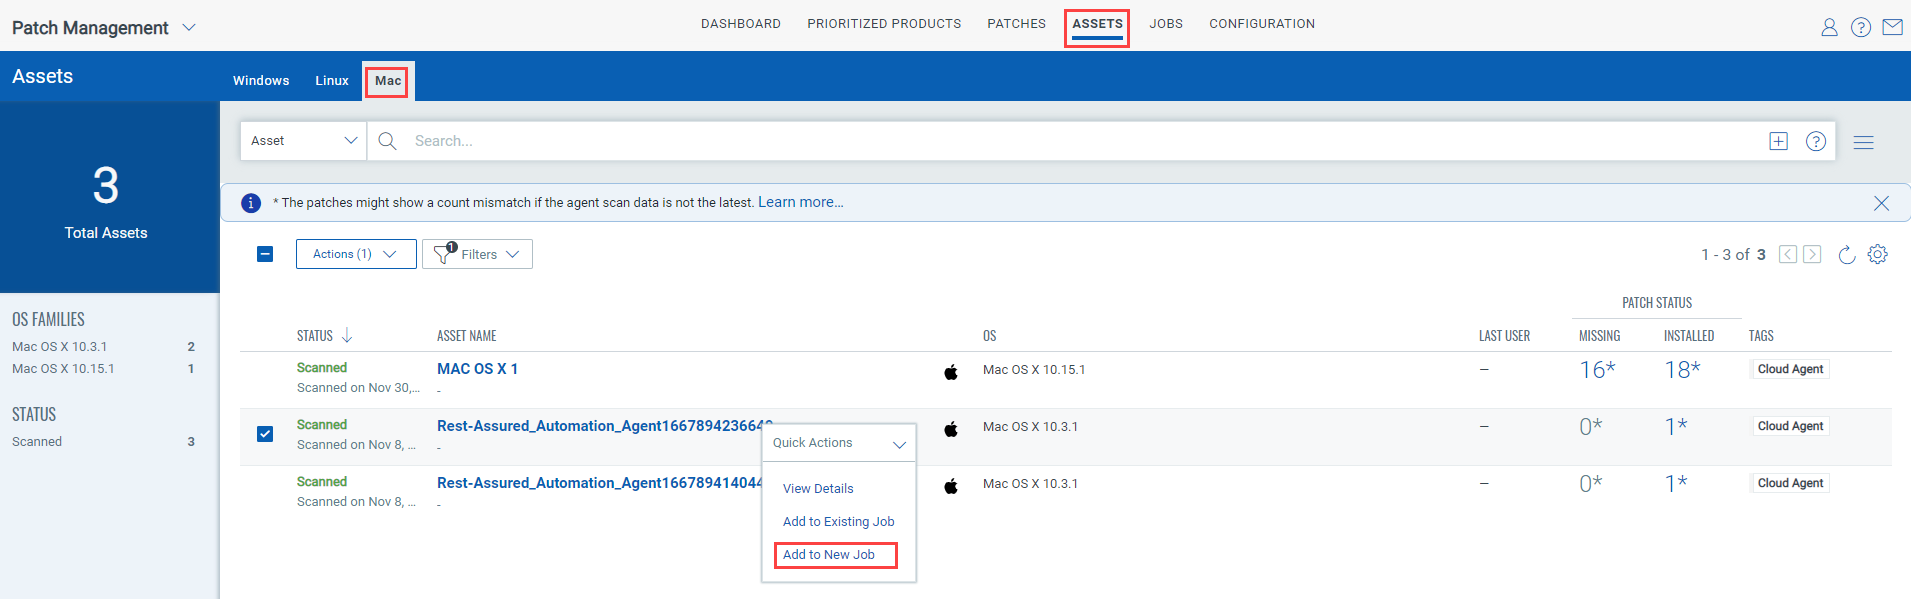This screenshot has width=1911, height=599.
Task: Close the patch count mismatch banner
Action: (1881, 203)
